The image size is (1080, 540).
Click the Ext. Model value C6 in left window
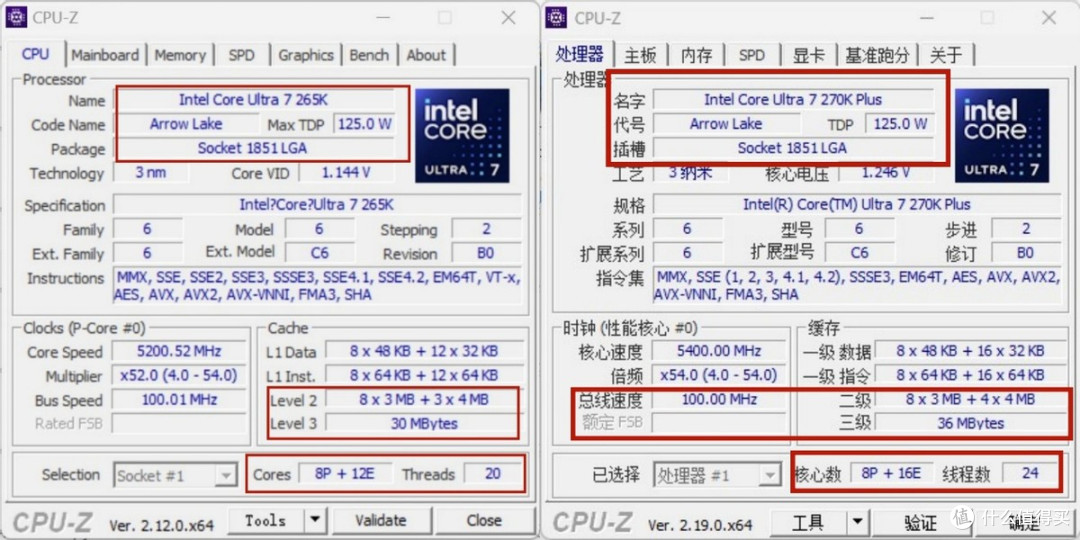pos(320,253)
